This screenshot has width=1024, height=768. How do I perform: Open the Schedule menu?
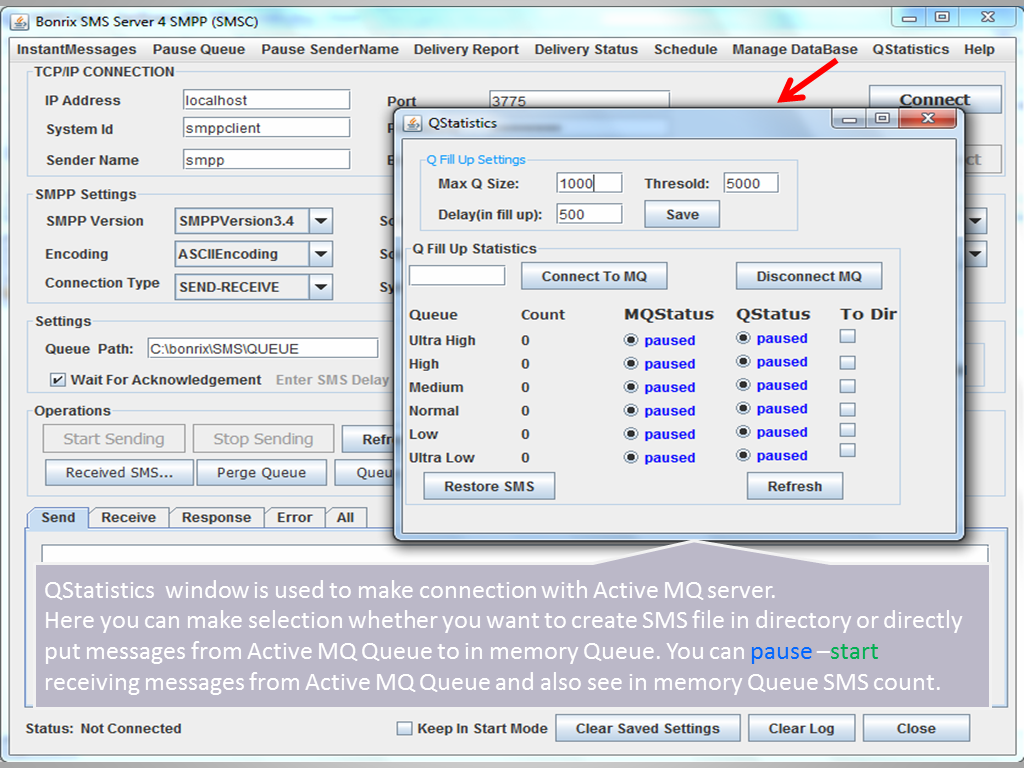pyautogui.click(x=686, y=50)
